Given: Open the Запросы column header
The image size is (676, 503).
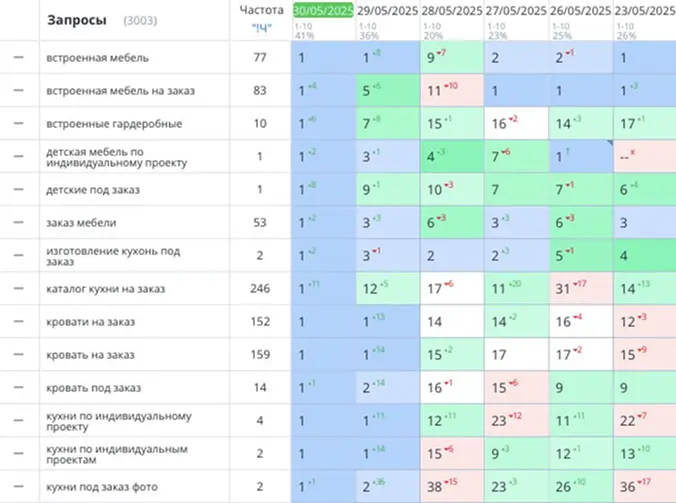Looking at the screenshot, I should click(77, 20).
